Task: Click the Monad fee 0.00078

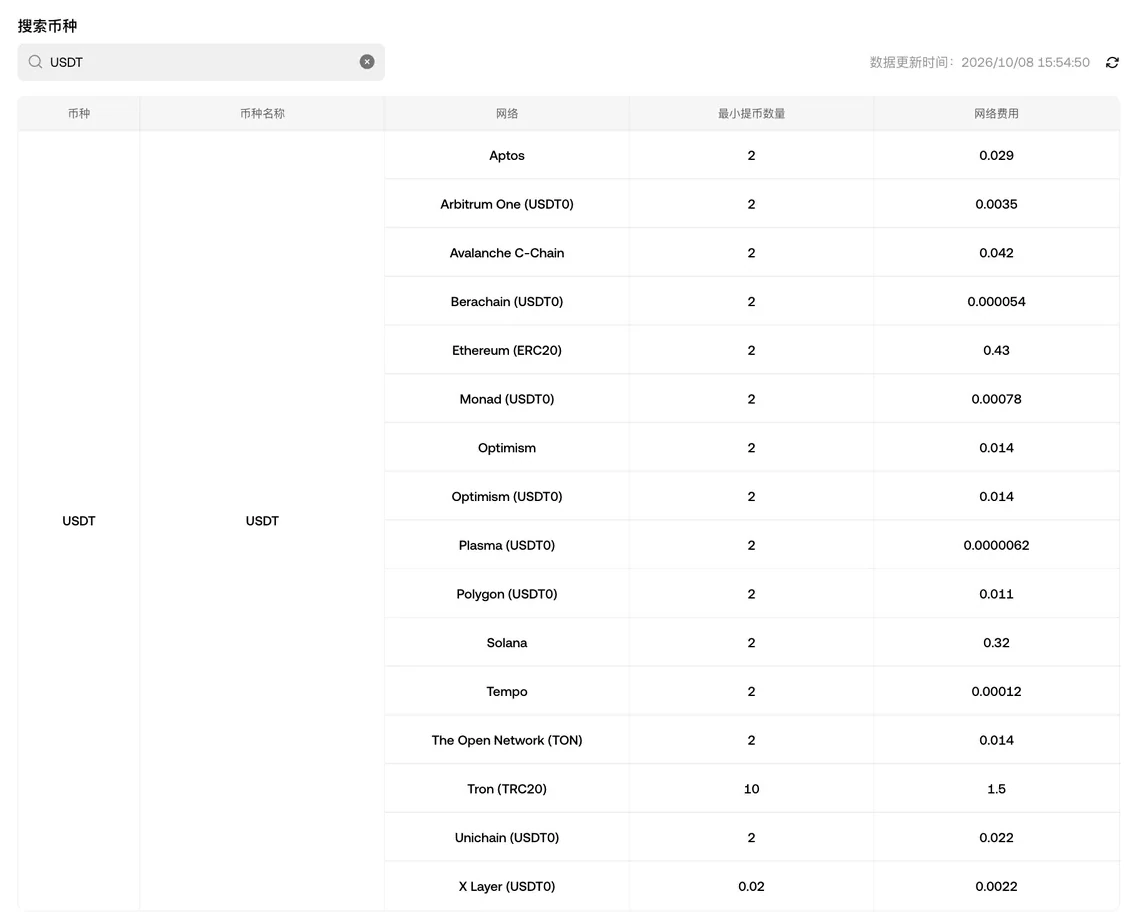Action: pos(996,398)
